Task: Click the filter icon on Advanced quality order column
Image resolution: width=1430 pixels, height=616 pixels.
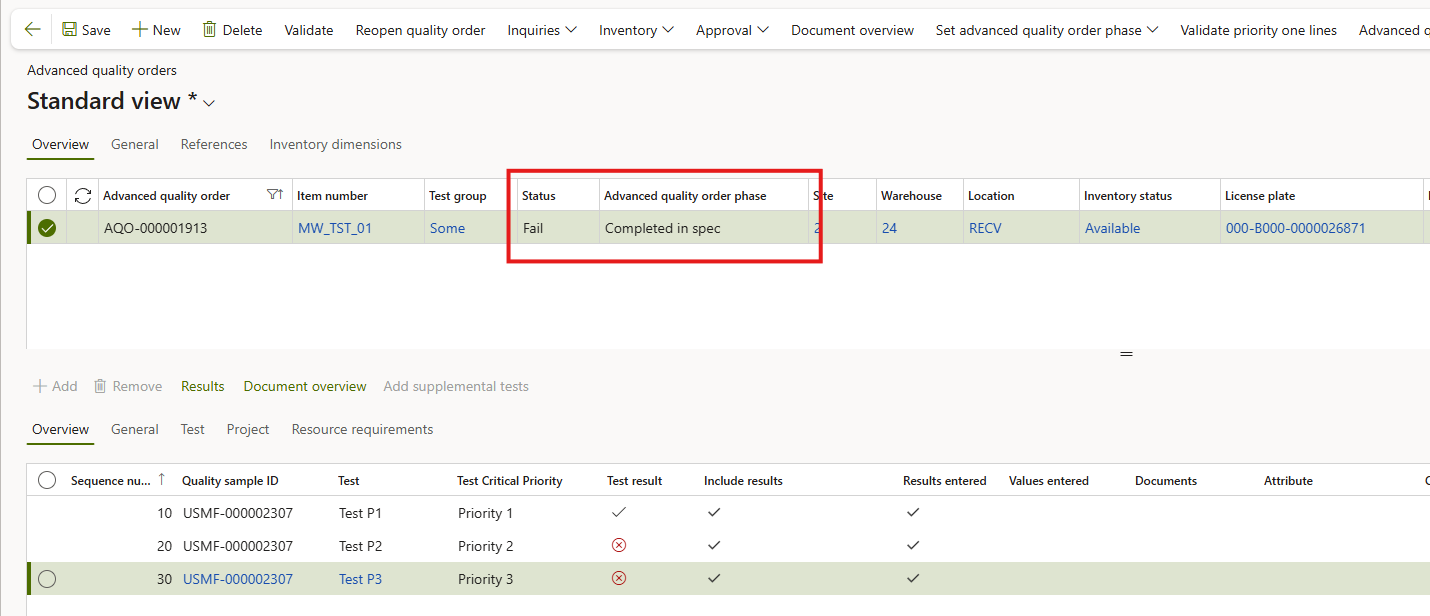Action: [x=275, y=195]
